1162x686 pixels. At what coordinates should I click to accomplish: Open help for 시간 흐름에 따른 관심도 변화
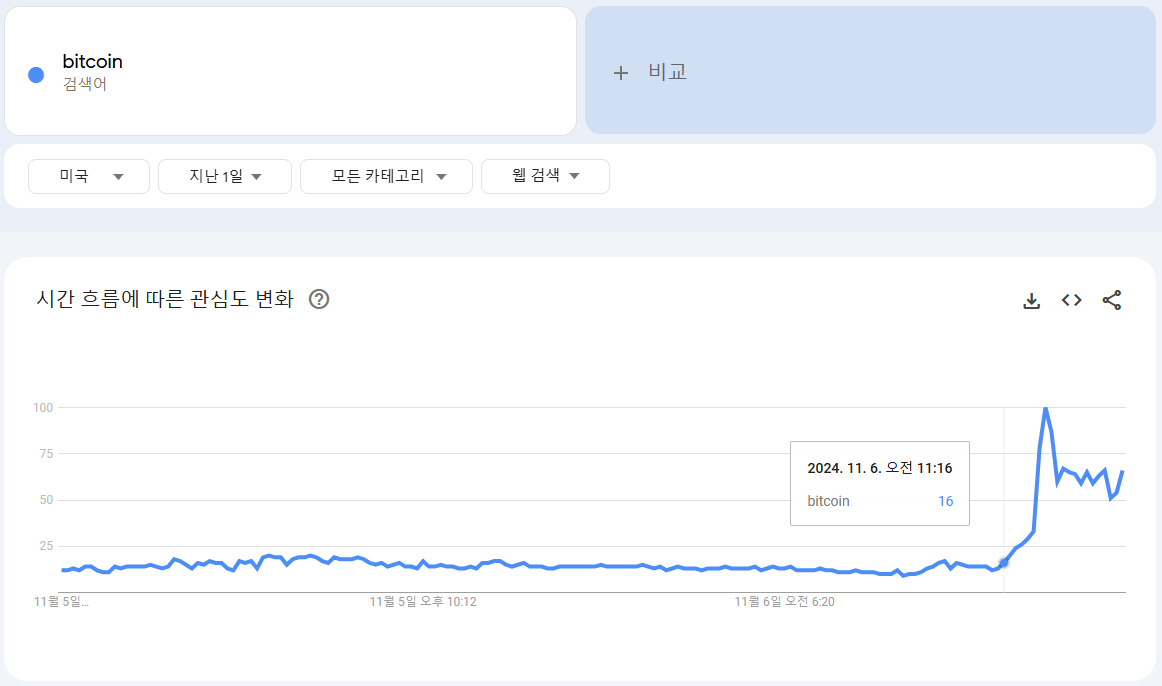tap(319, 299)
